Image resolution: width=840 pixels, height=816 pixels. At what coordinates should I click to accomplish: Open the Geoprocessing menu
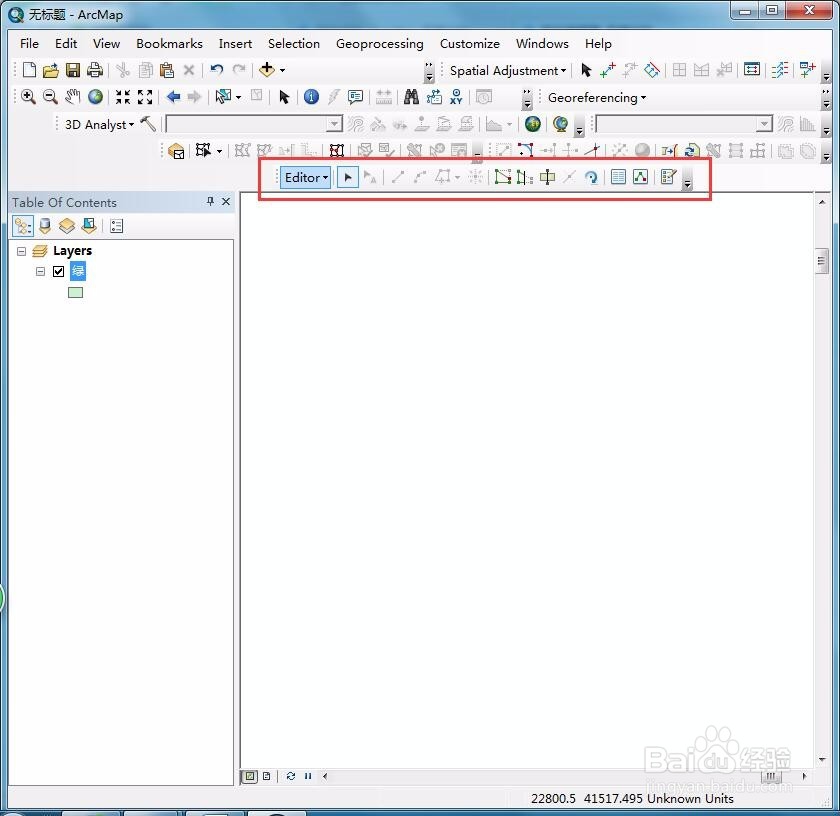379,44
